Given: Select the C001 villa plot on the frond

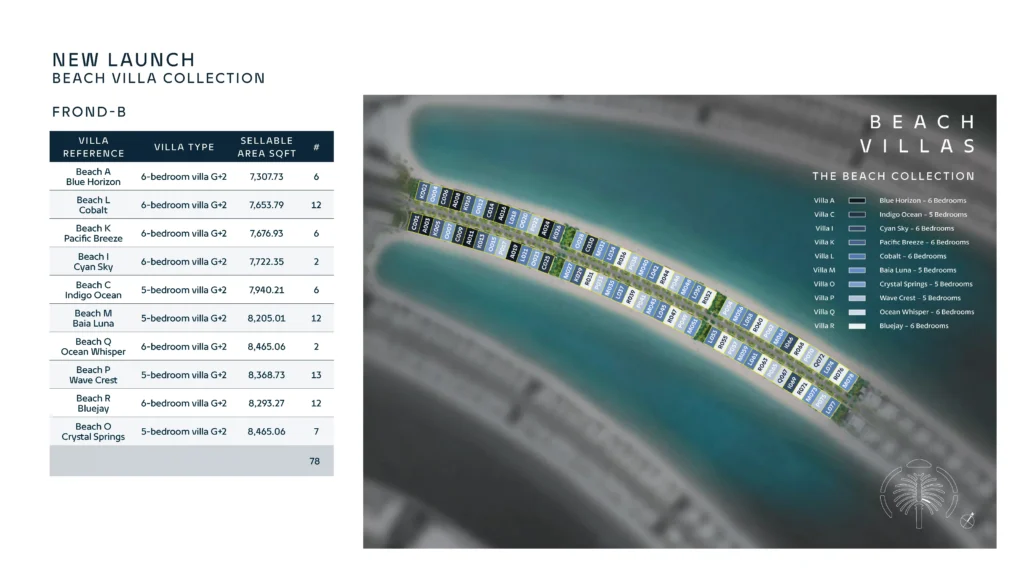Looking at the screenshot, I should click(415, 223).
